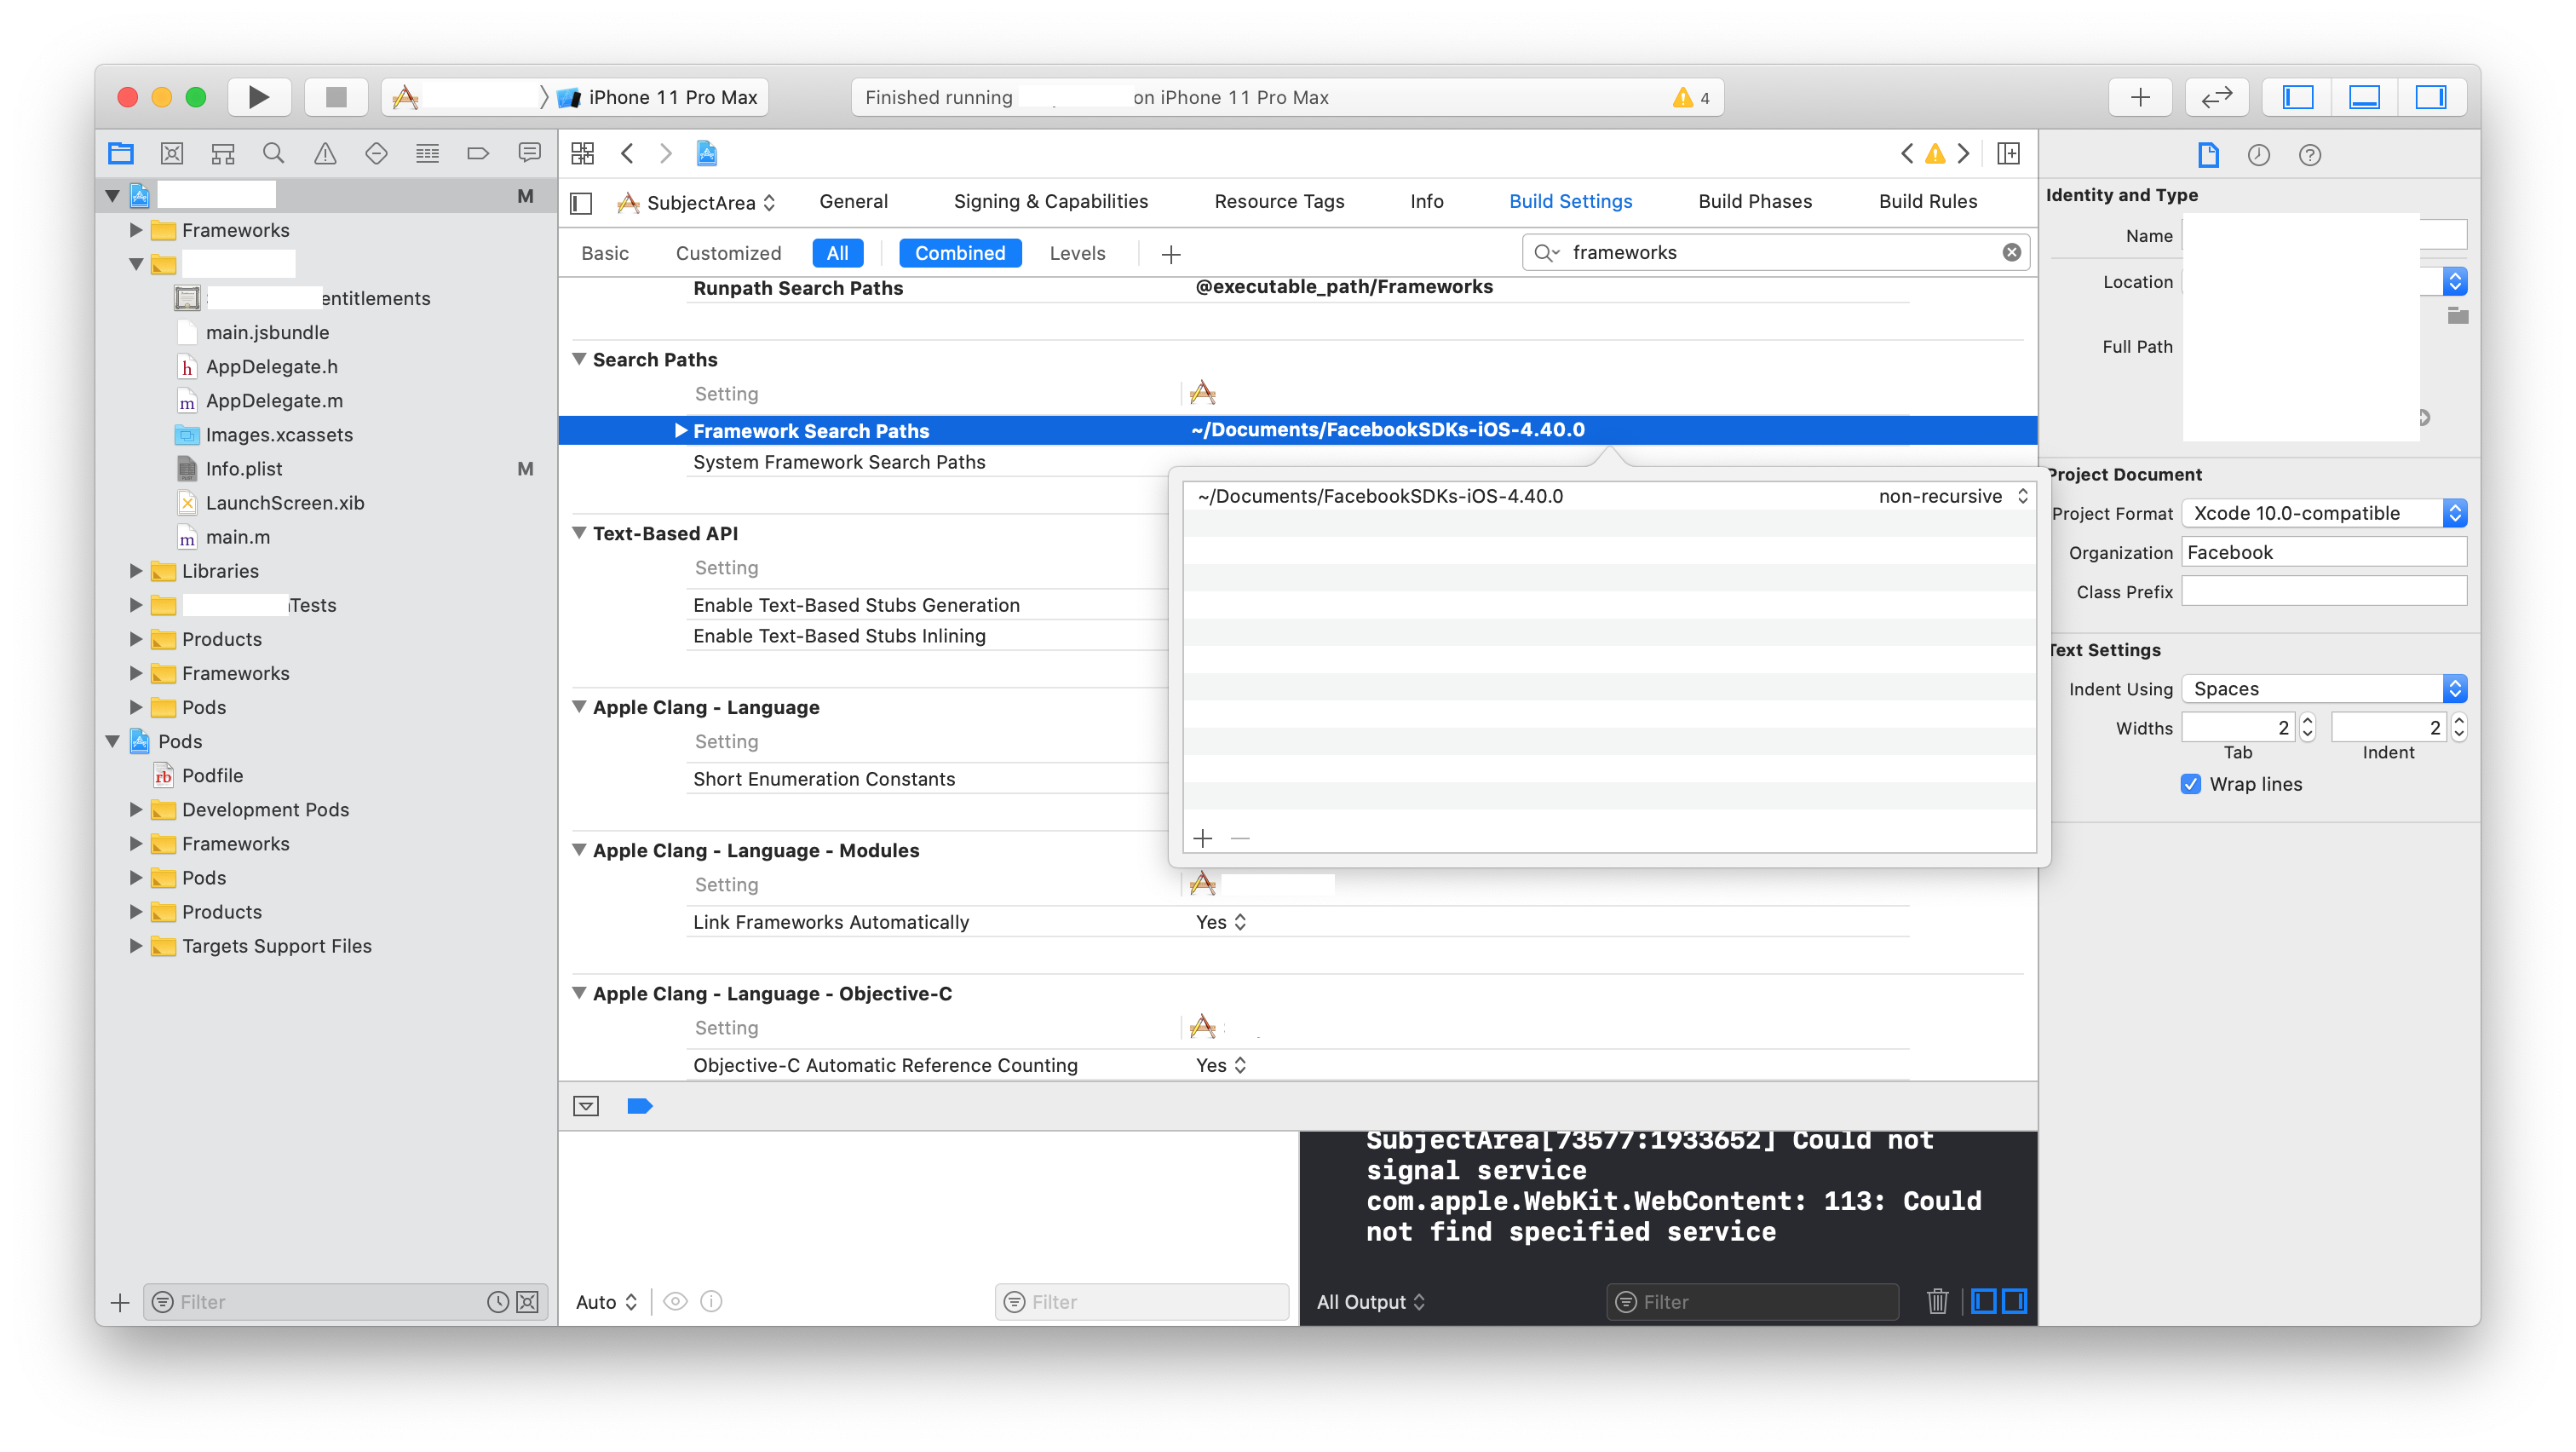Click the Stop button in the toolbar
The image size is (2576, 1452).
click(x=336, y=97)
